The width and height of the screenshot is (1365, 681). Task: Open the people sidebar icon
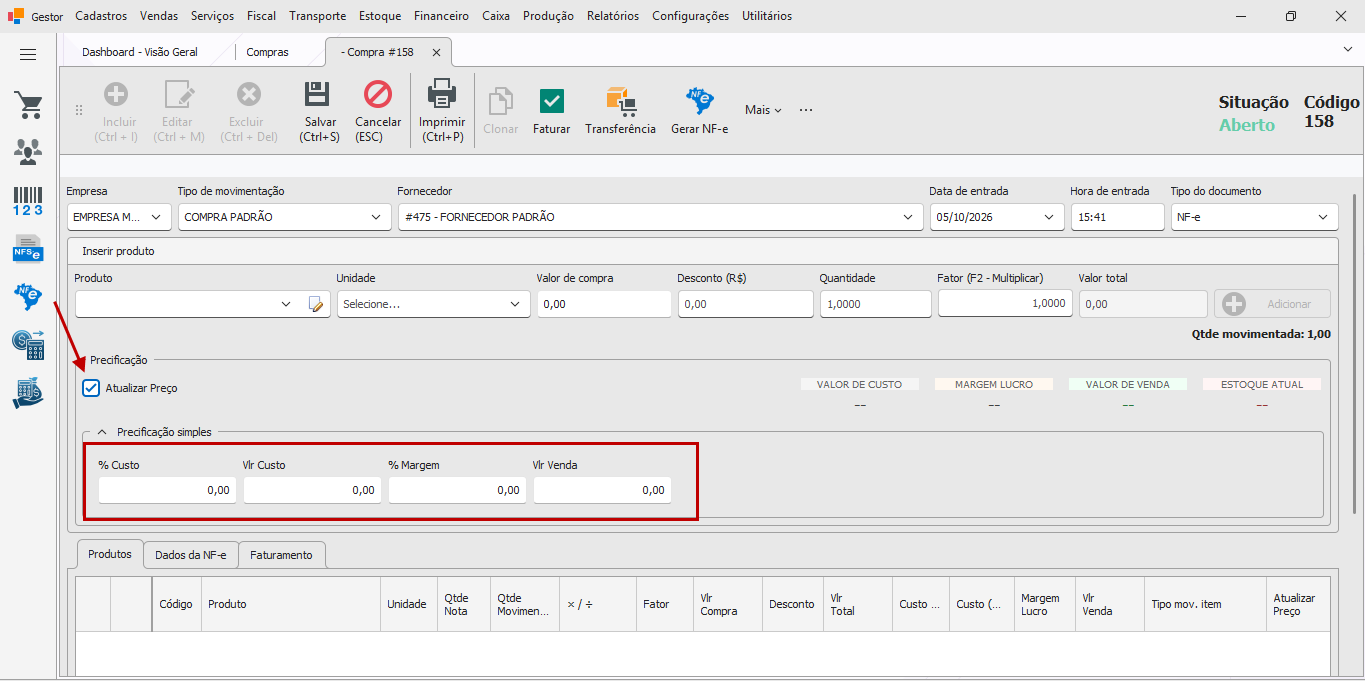click(x=28, y=152)
